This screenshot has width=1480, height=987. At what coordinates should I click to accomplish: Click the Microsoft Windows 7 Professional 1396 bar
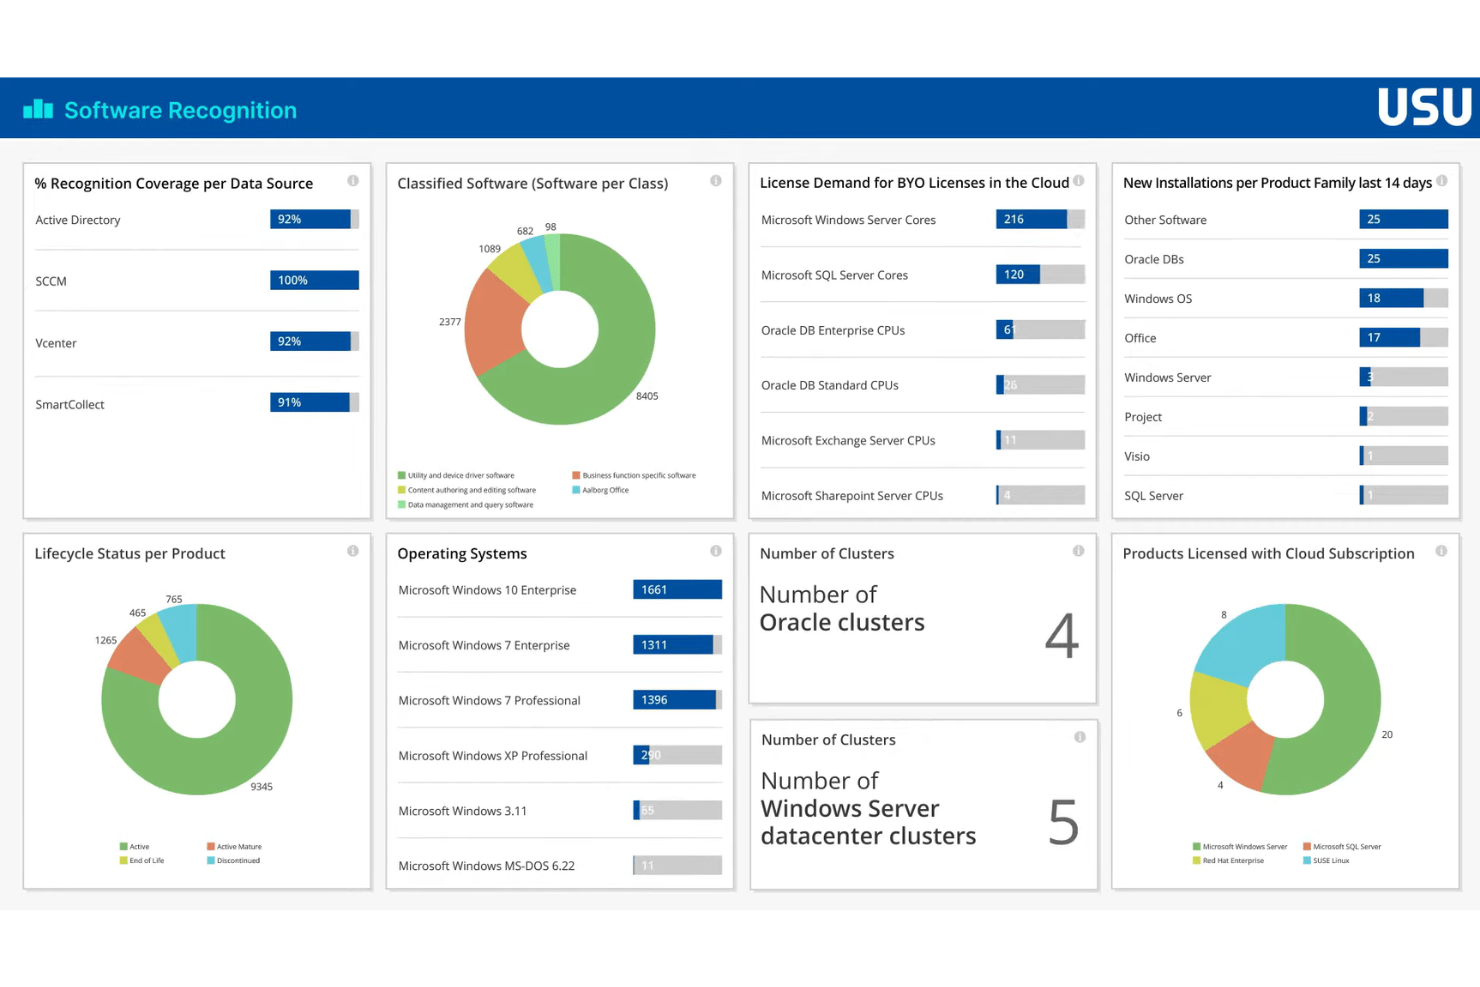tap(677, 700)
